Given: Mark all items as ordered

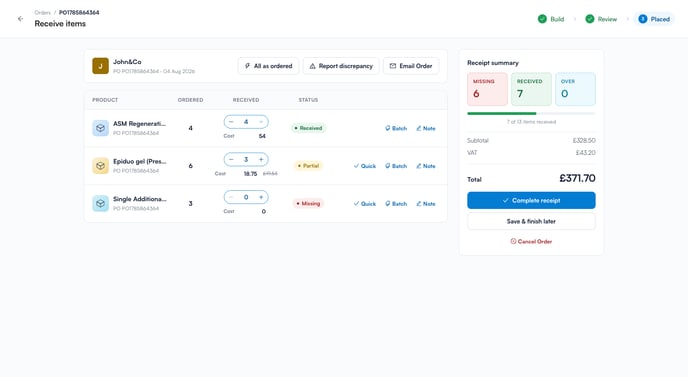Looking at the screenshot, I should (269, 66).
